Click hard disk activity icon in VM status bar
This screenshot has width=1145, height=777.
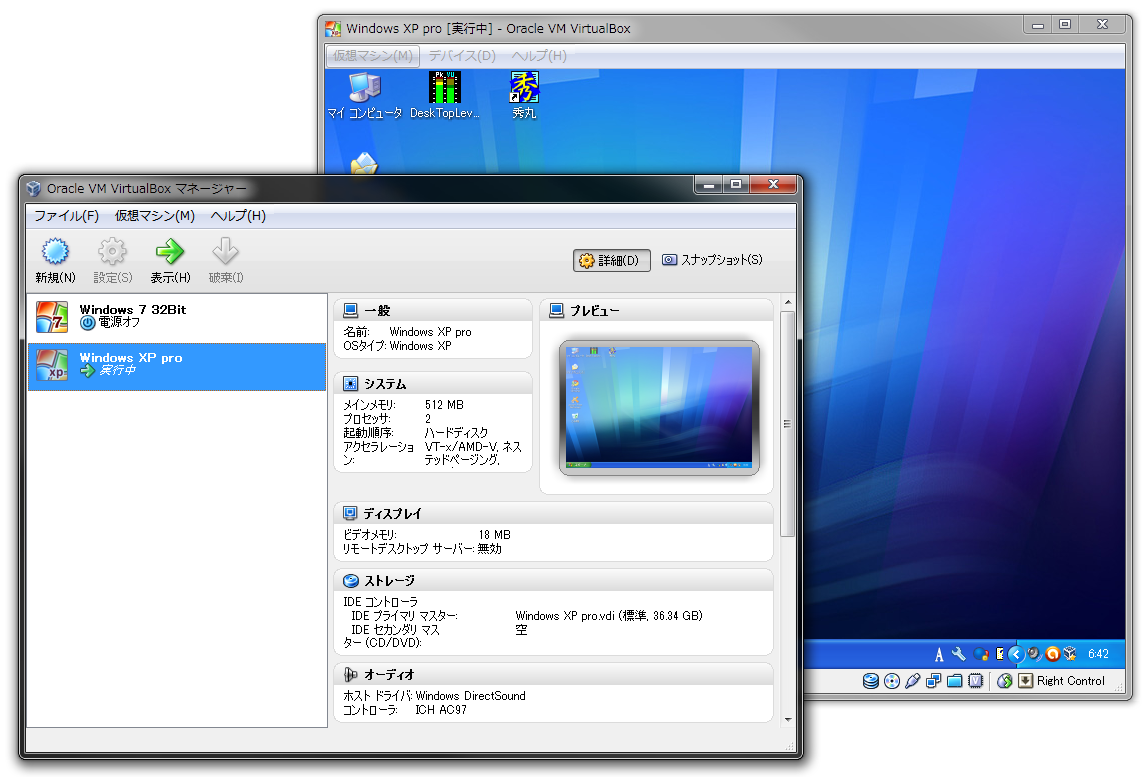click(x=870, y=681)
